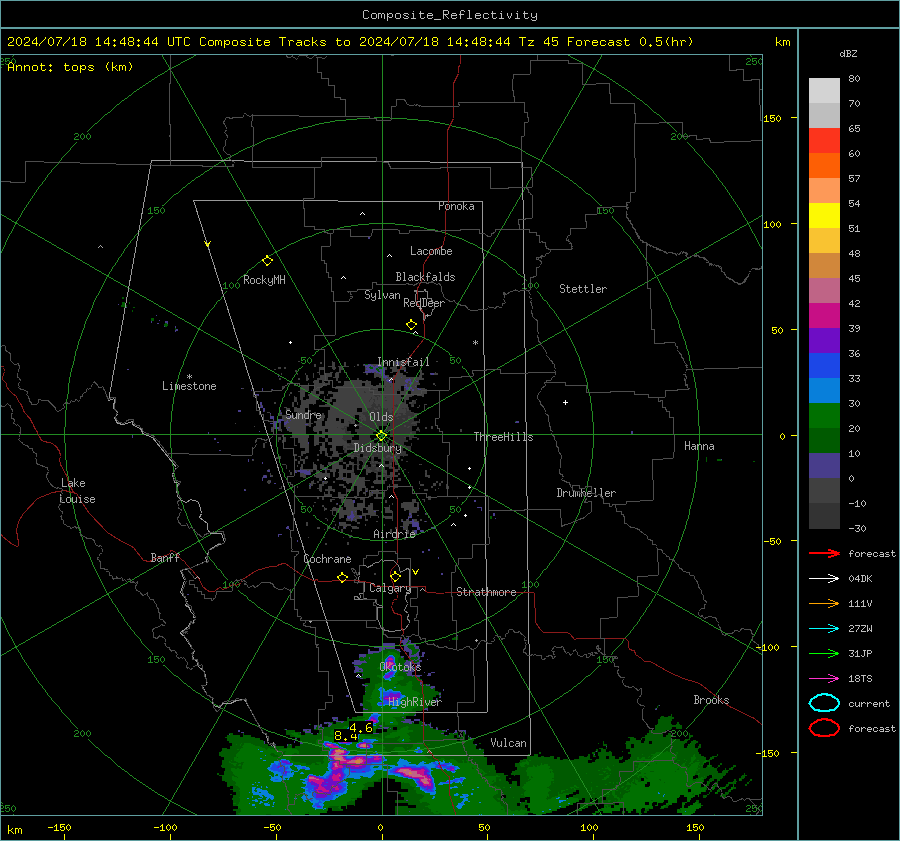This screenshot has height=841, width=900.
Task: Click the UTC Composite Tracks timestamp header
Action: (x=350, y=42)
